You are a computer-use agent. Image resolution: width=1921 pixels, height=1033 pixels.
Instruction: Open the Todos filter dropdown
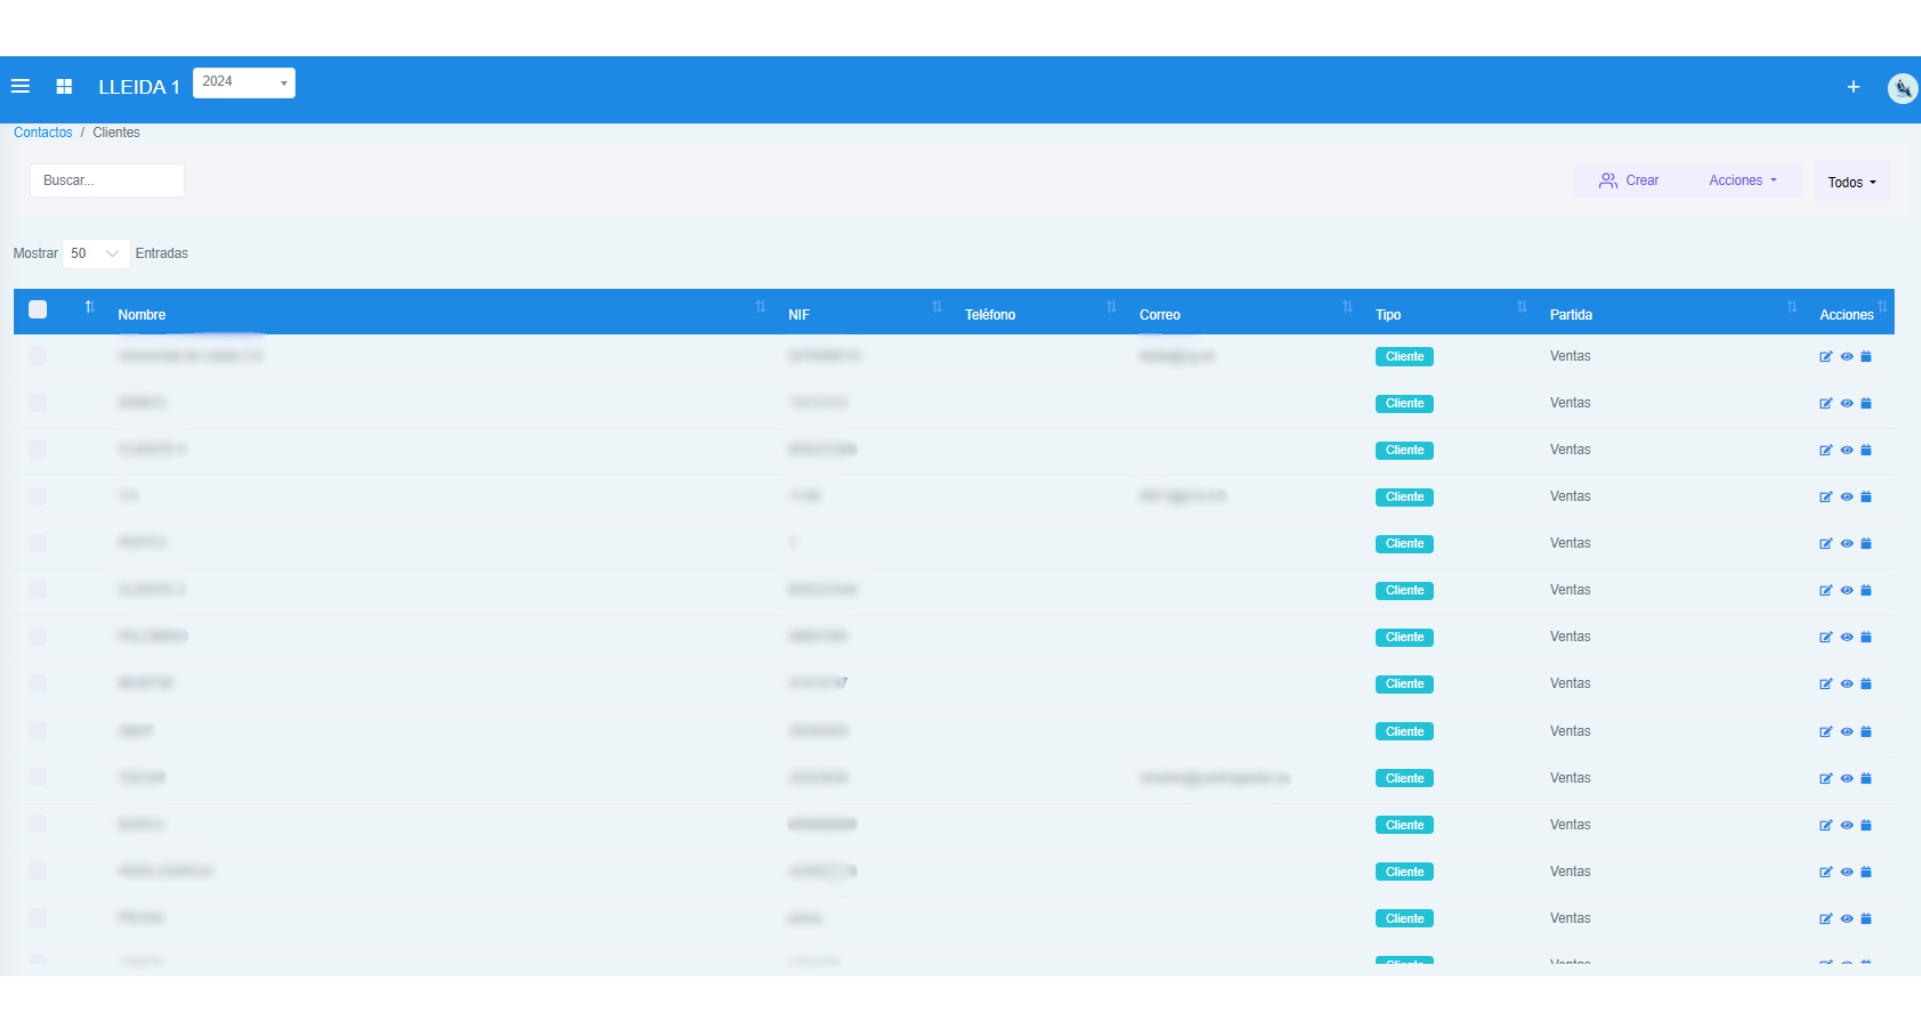(x=1851, y=182)
